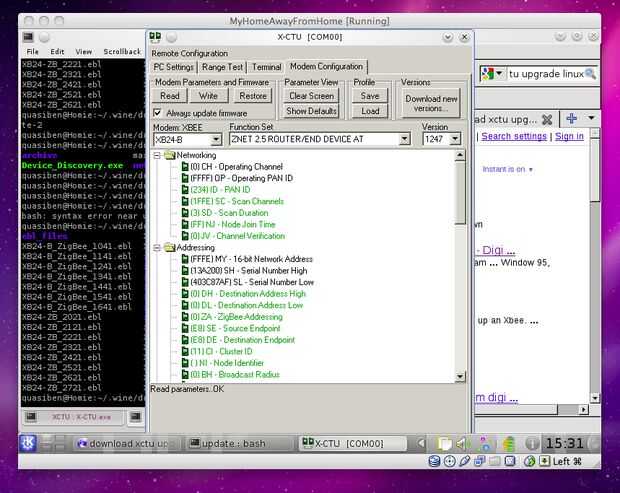Open the Modem XB24-B dropdown

tap(215, 140)
